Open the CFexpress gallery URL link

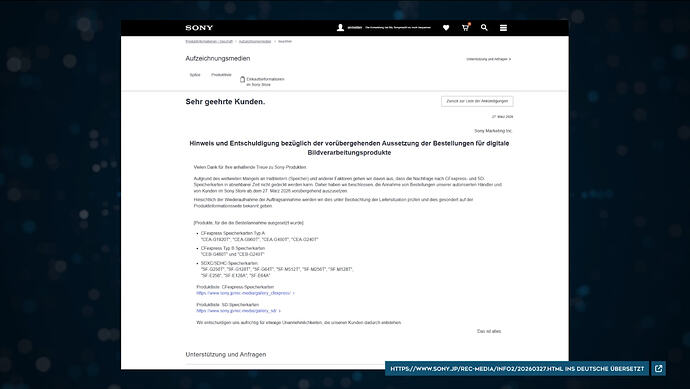(245, 293)
